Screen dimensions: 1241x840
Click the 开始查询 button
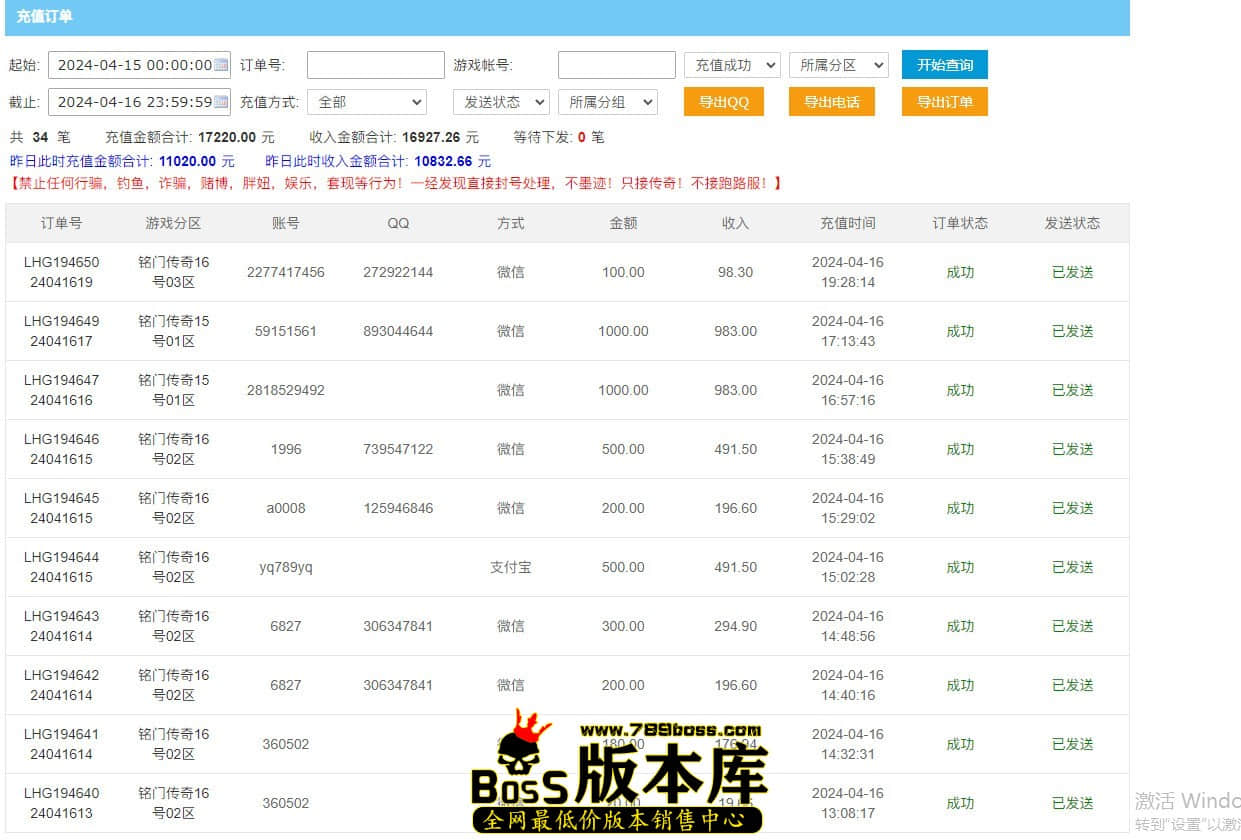[x=944, y=65]
